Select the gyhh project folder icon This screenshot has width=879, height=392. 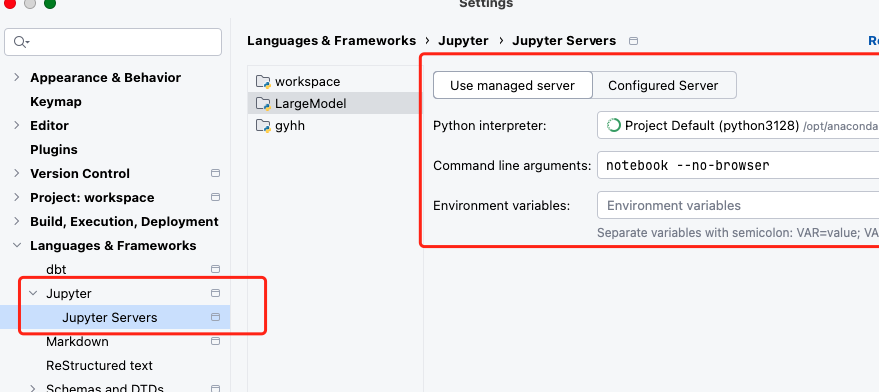263,126
